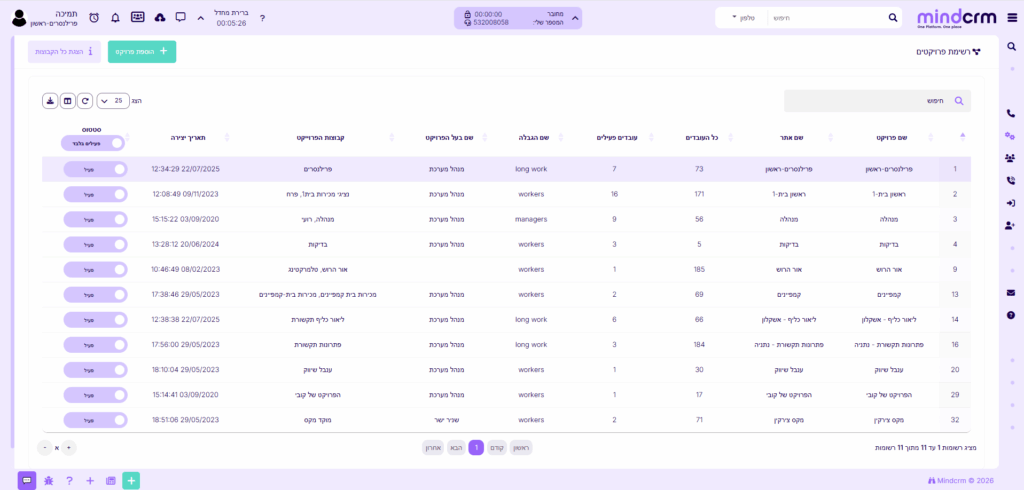The image size is (1024, 490).
Task: Toggle status for קמפיינים project
Action: (x=95, y=295)
